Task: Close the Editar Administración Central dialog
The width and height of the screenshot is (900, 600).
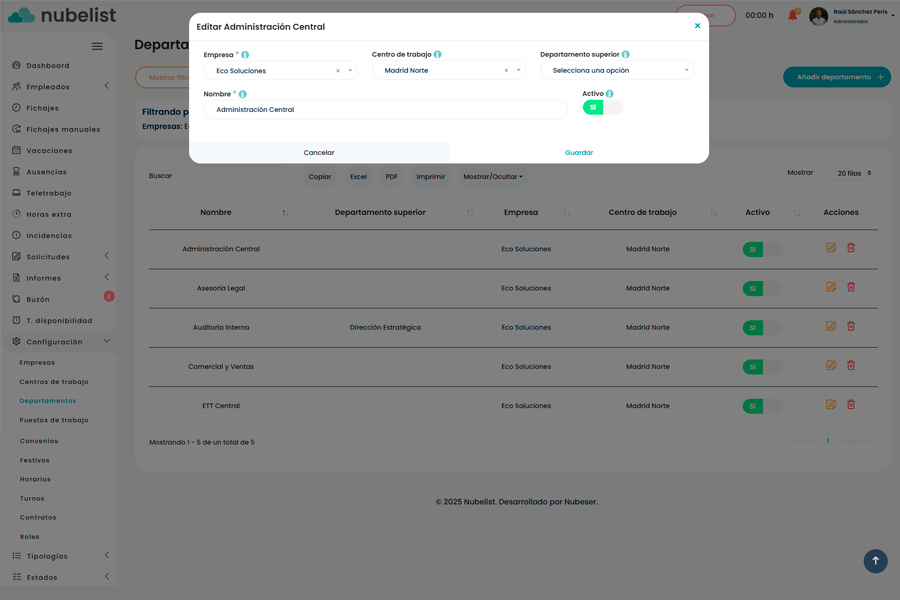Action: 697,26
